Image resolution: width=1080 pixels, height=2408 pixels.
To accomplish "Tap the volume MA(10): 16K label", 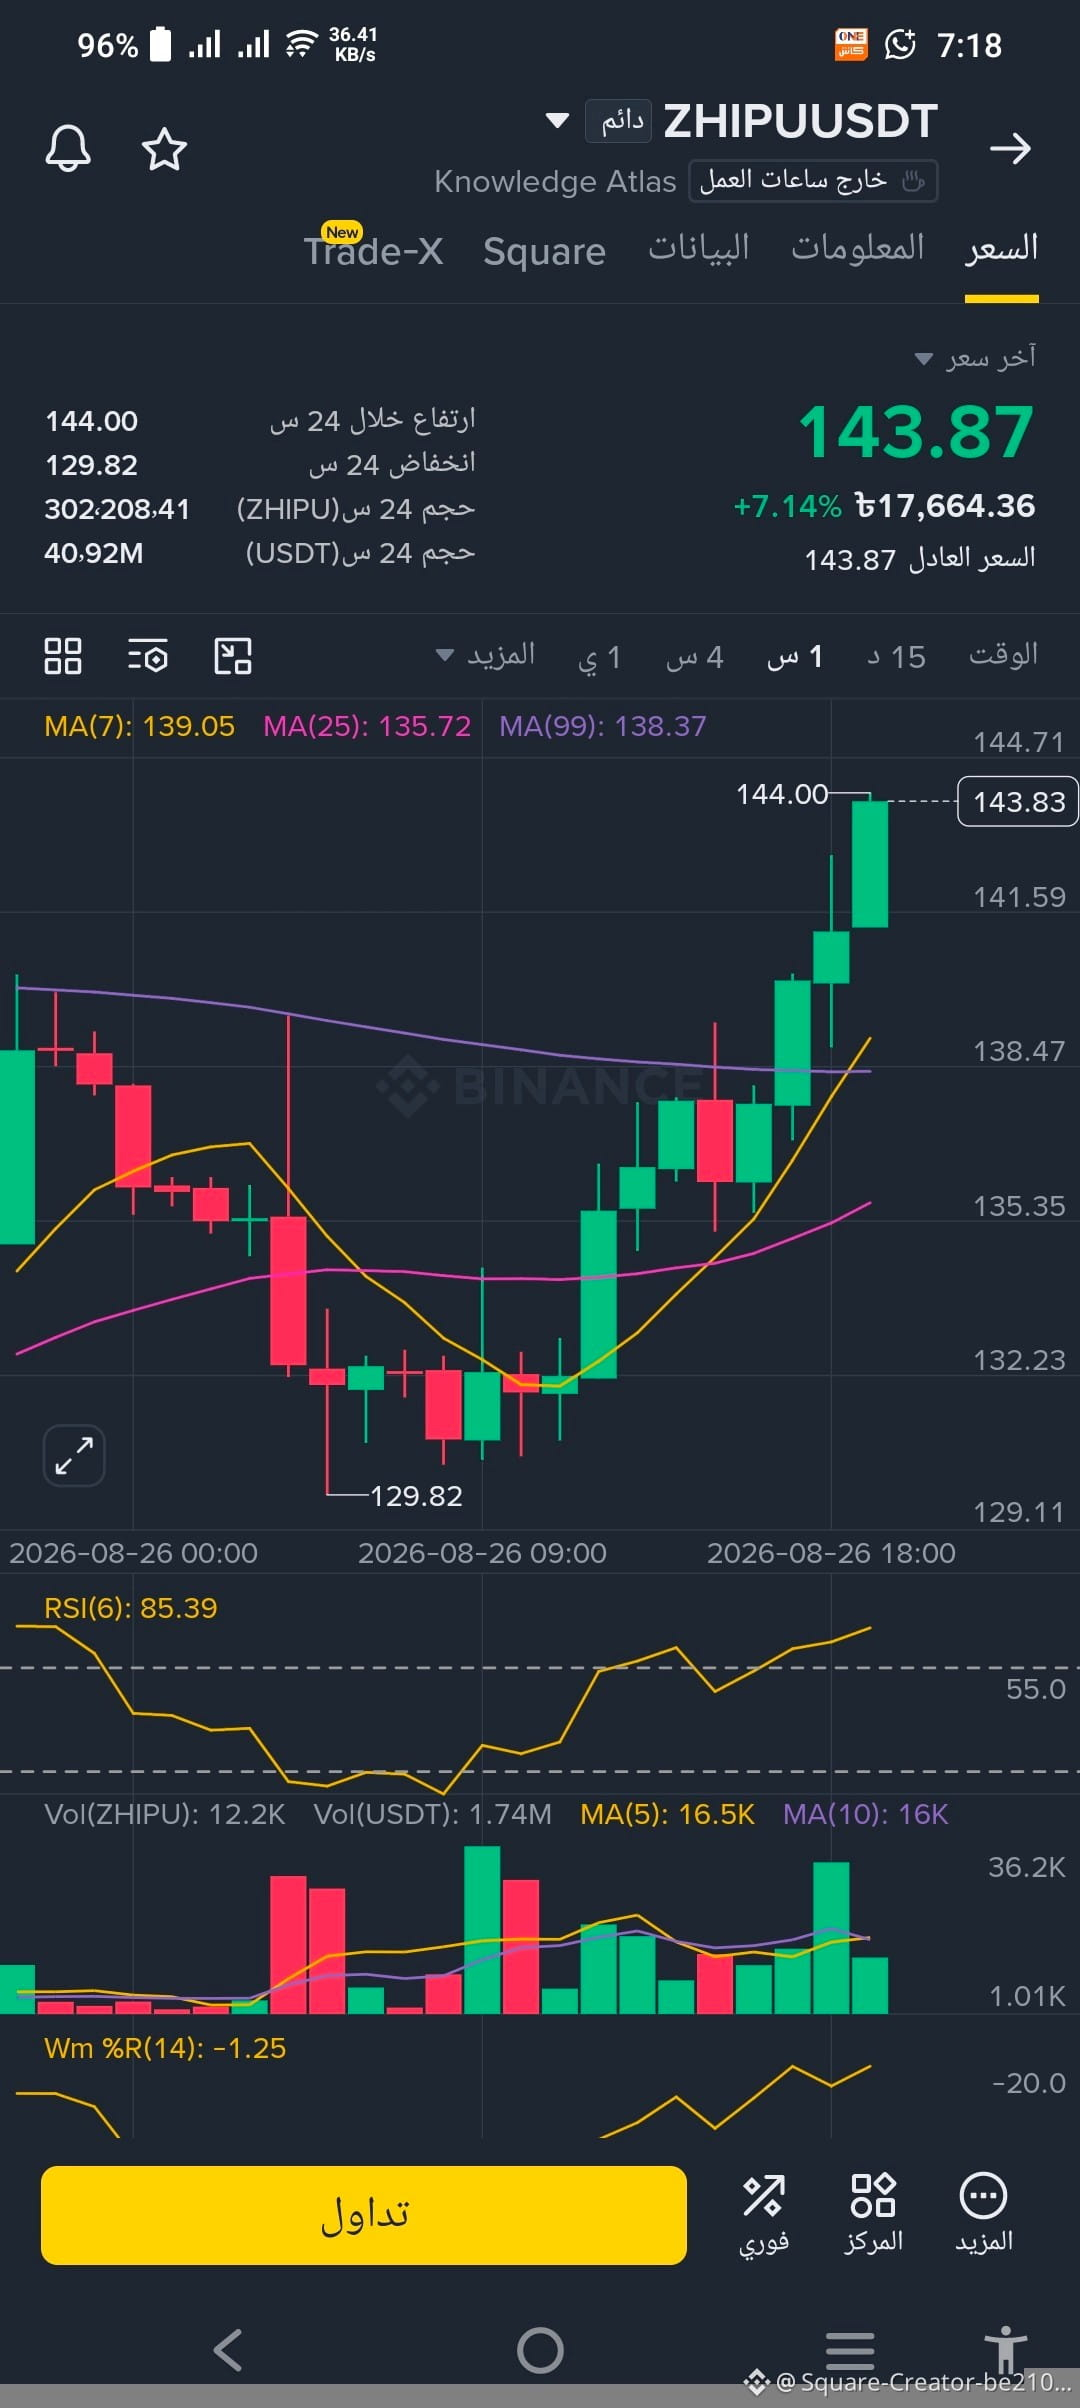I will click(866, 1814).
